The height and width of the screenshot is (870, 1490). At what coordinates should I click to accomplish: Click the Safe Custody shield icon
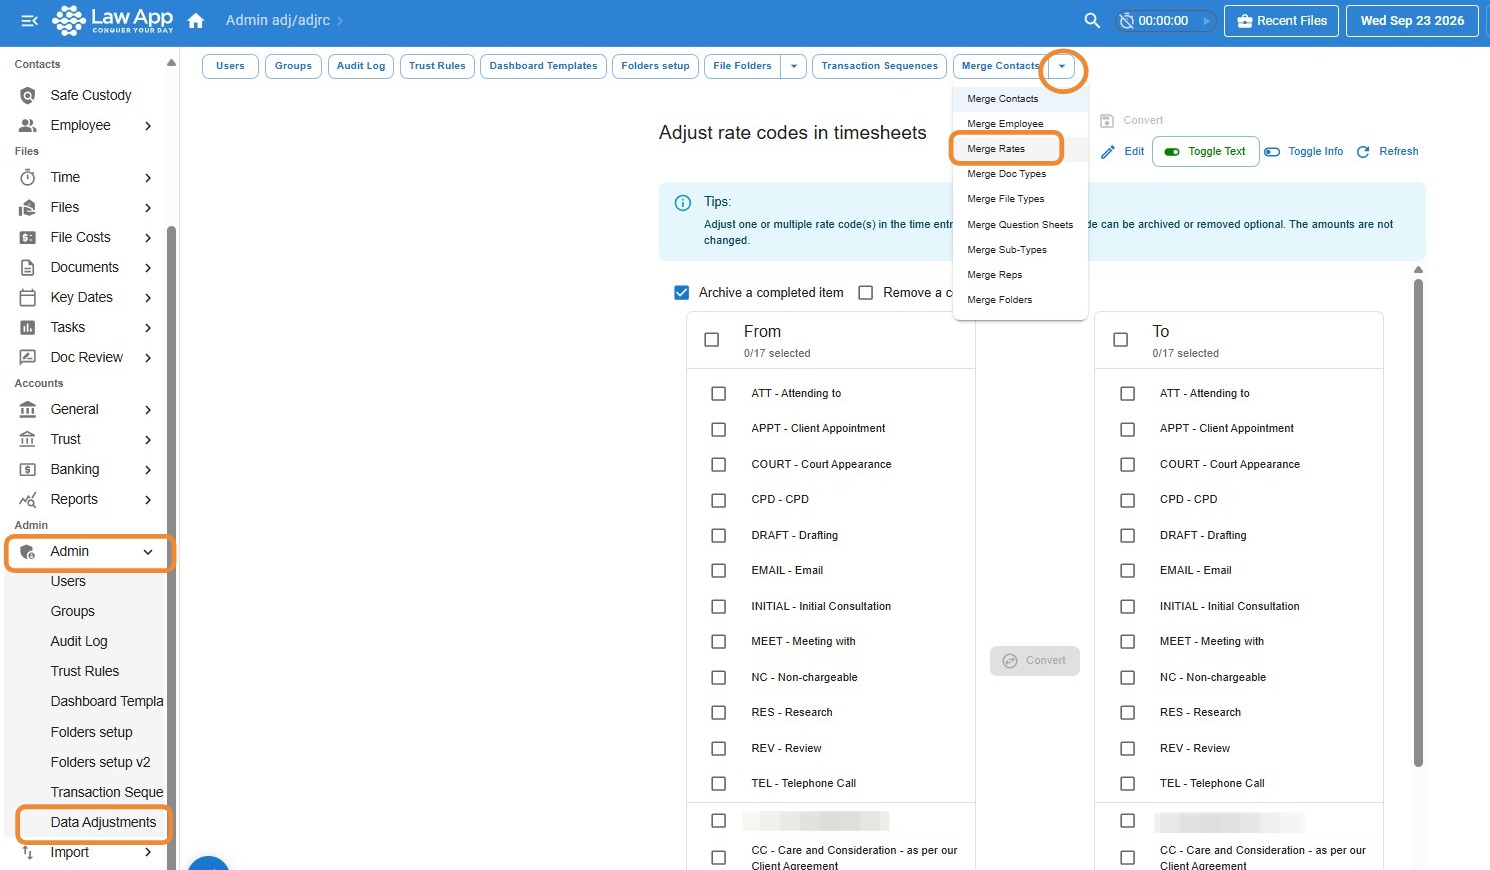pyautogui.click(x=28, y=95)
